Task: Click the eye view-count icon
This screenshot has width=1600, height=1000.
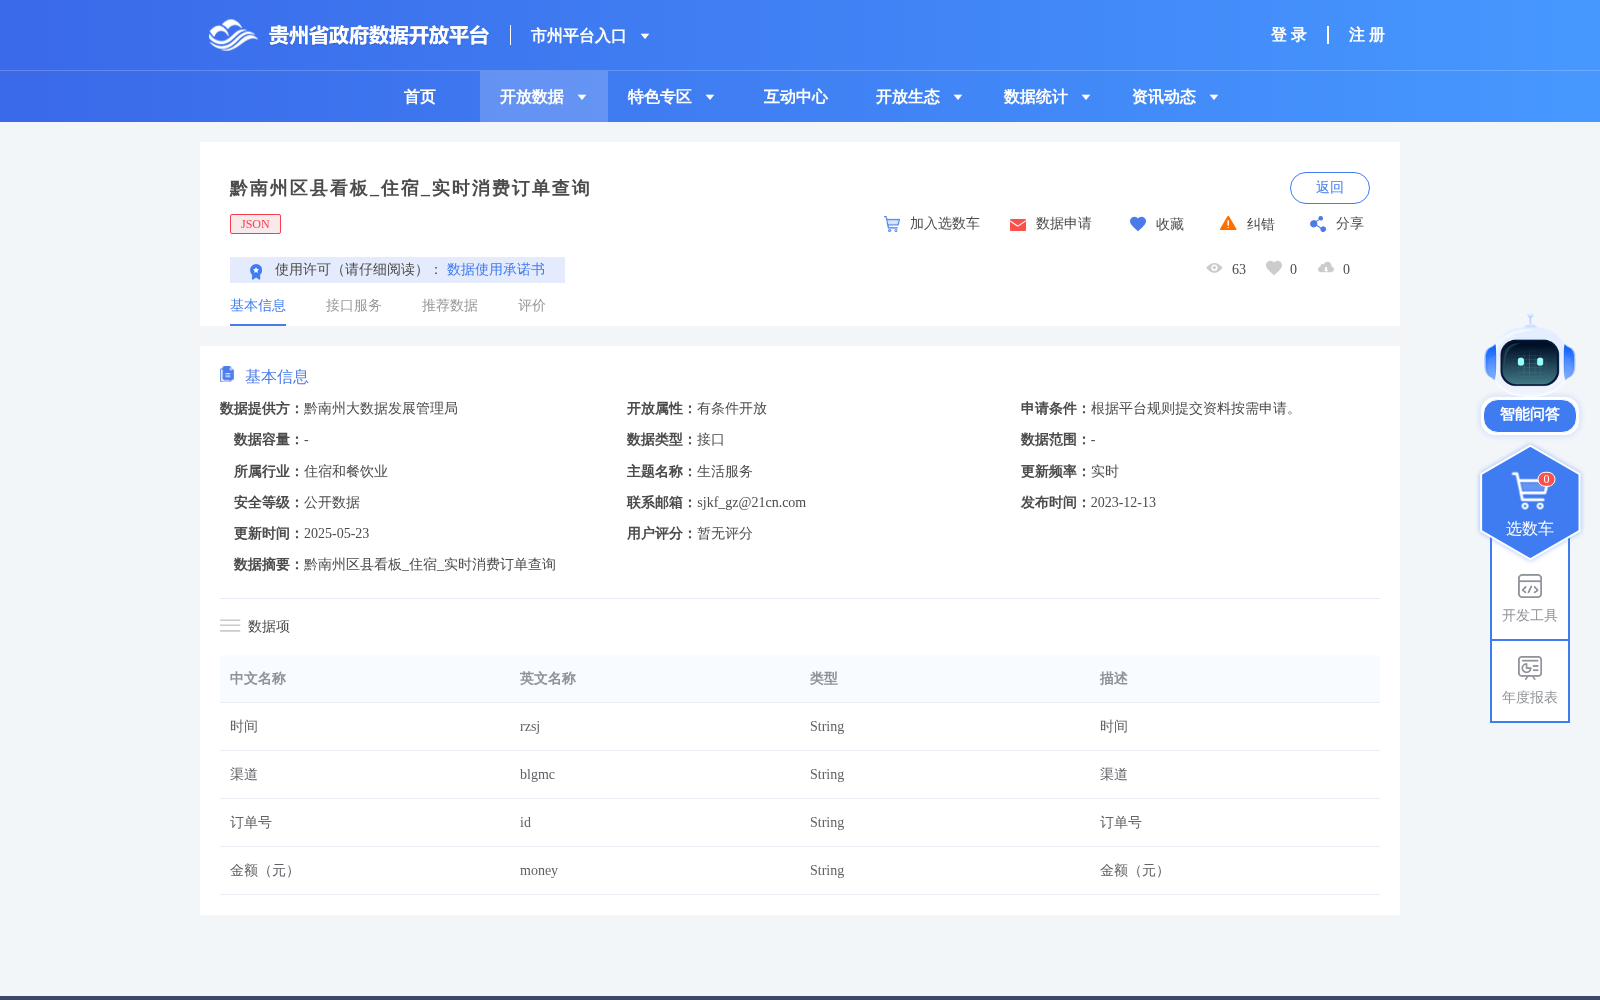Action: [1215, 268]
